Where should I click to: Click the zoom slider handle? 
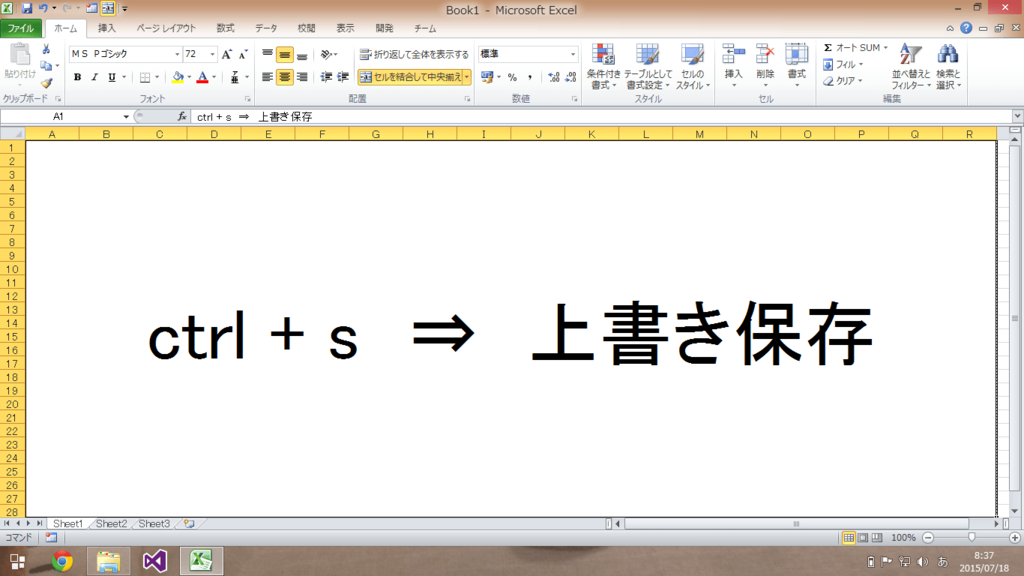(972, 537)
